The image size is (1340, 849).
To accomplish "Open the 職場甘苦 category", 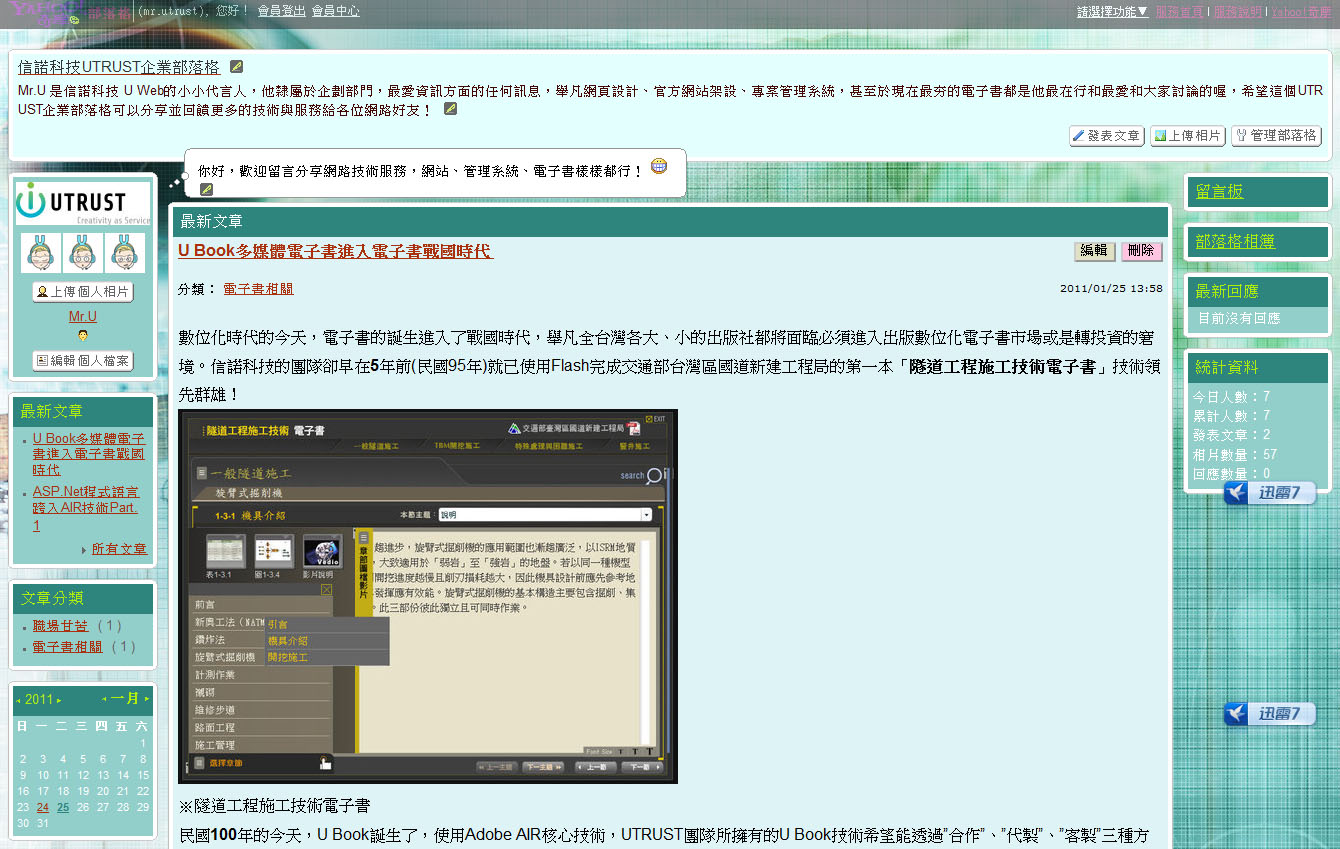I will [60, 626].
